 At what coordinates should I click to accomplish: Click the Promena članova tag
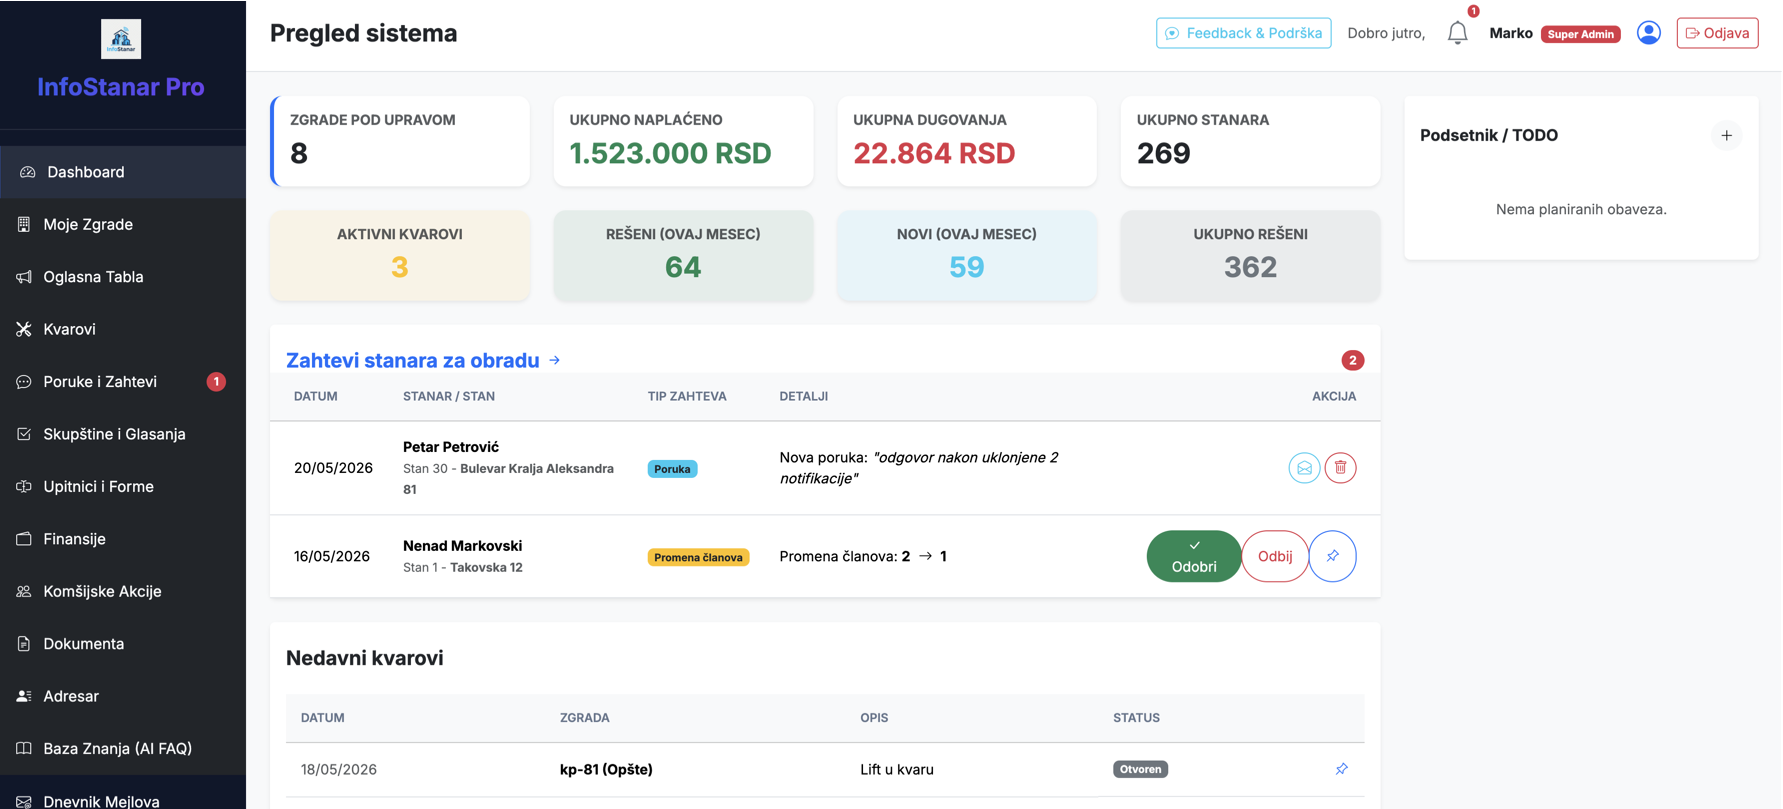[x=698, y=557]
